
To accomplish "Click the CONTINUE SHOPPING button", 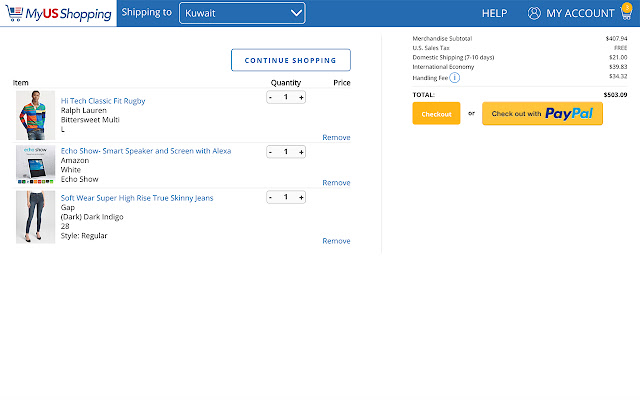I will (291, 60).
